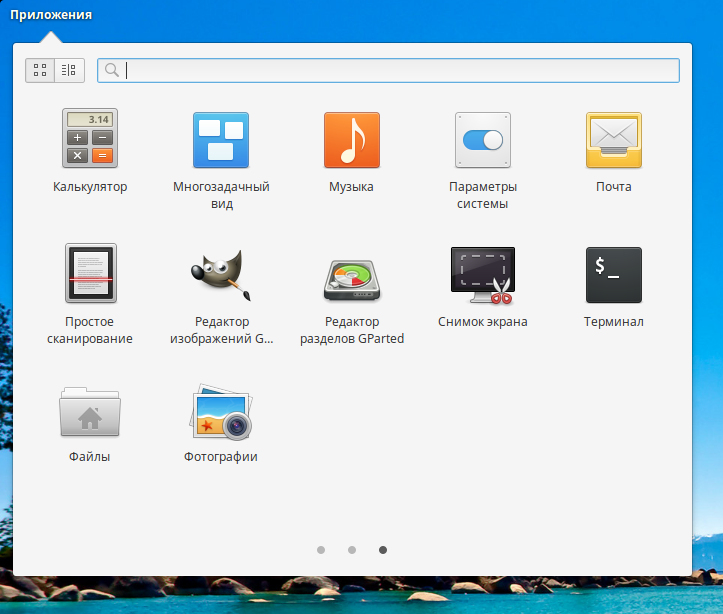
Task: Open Параметры системы
Action: click(x=483, y=139)
